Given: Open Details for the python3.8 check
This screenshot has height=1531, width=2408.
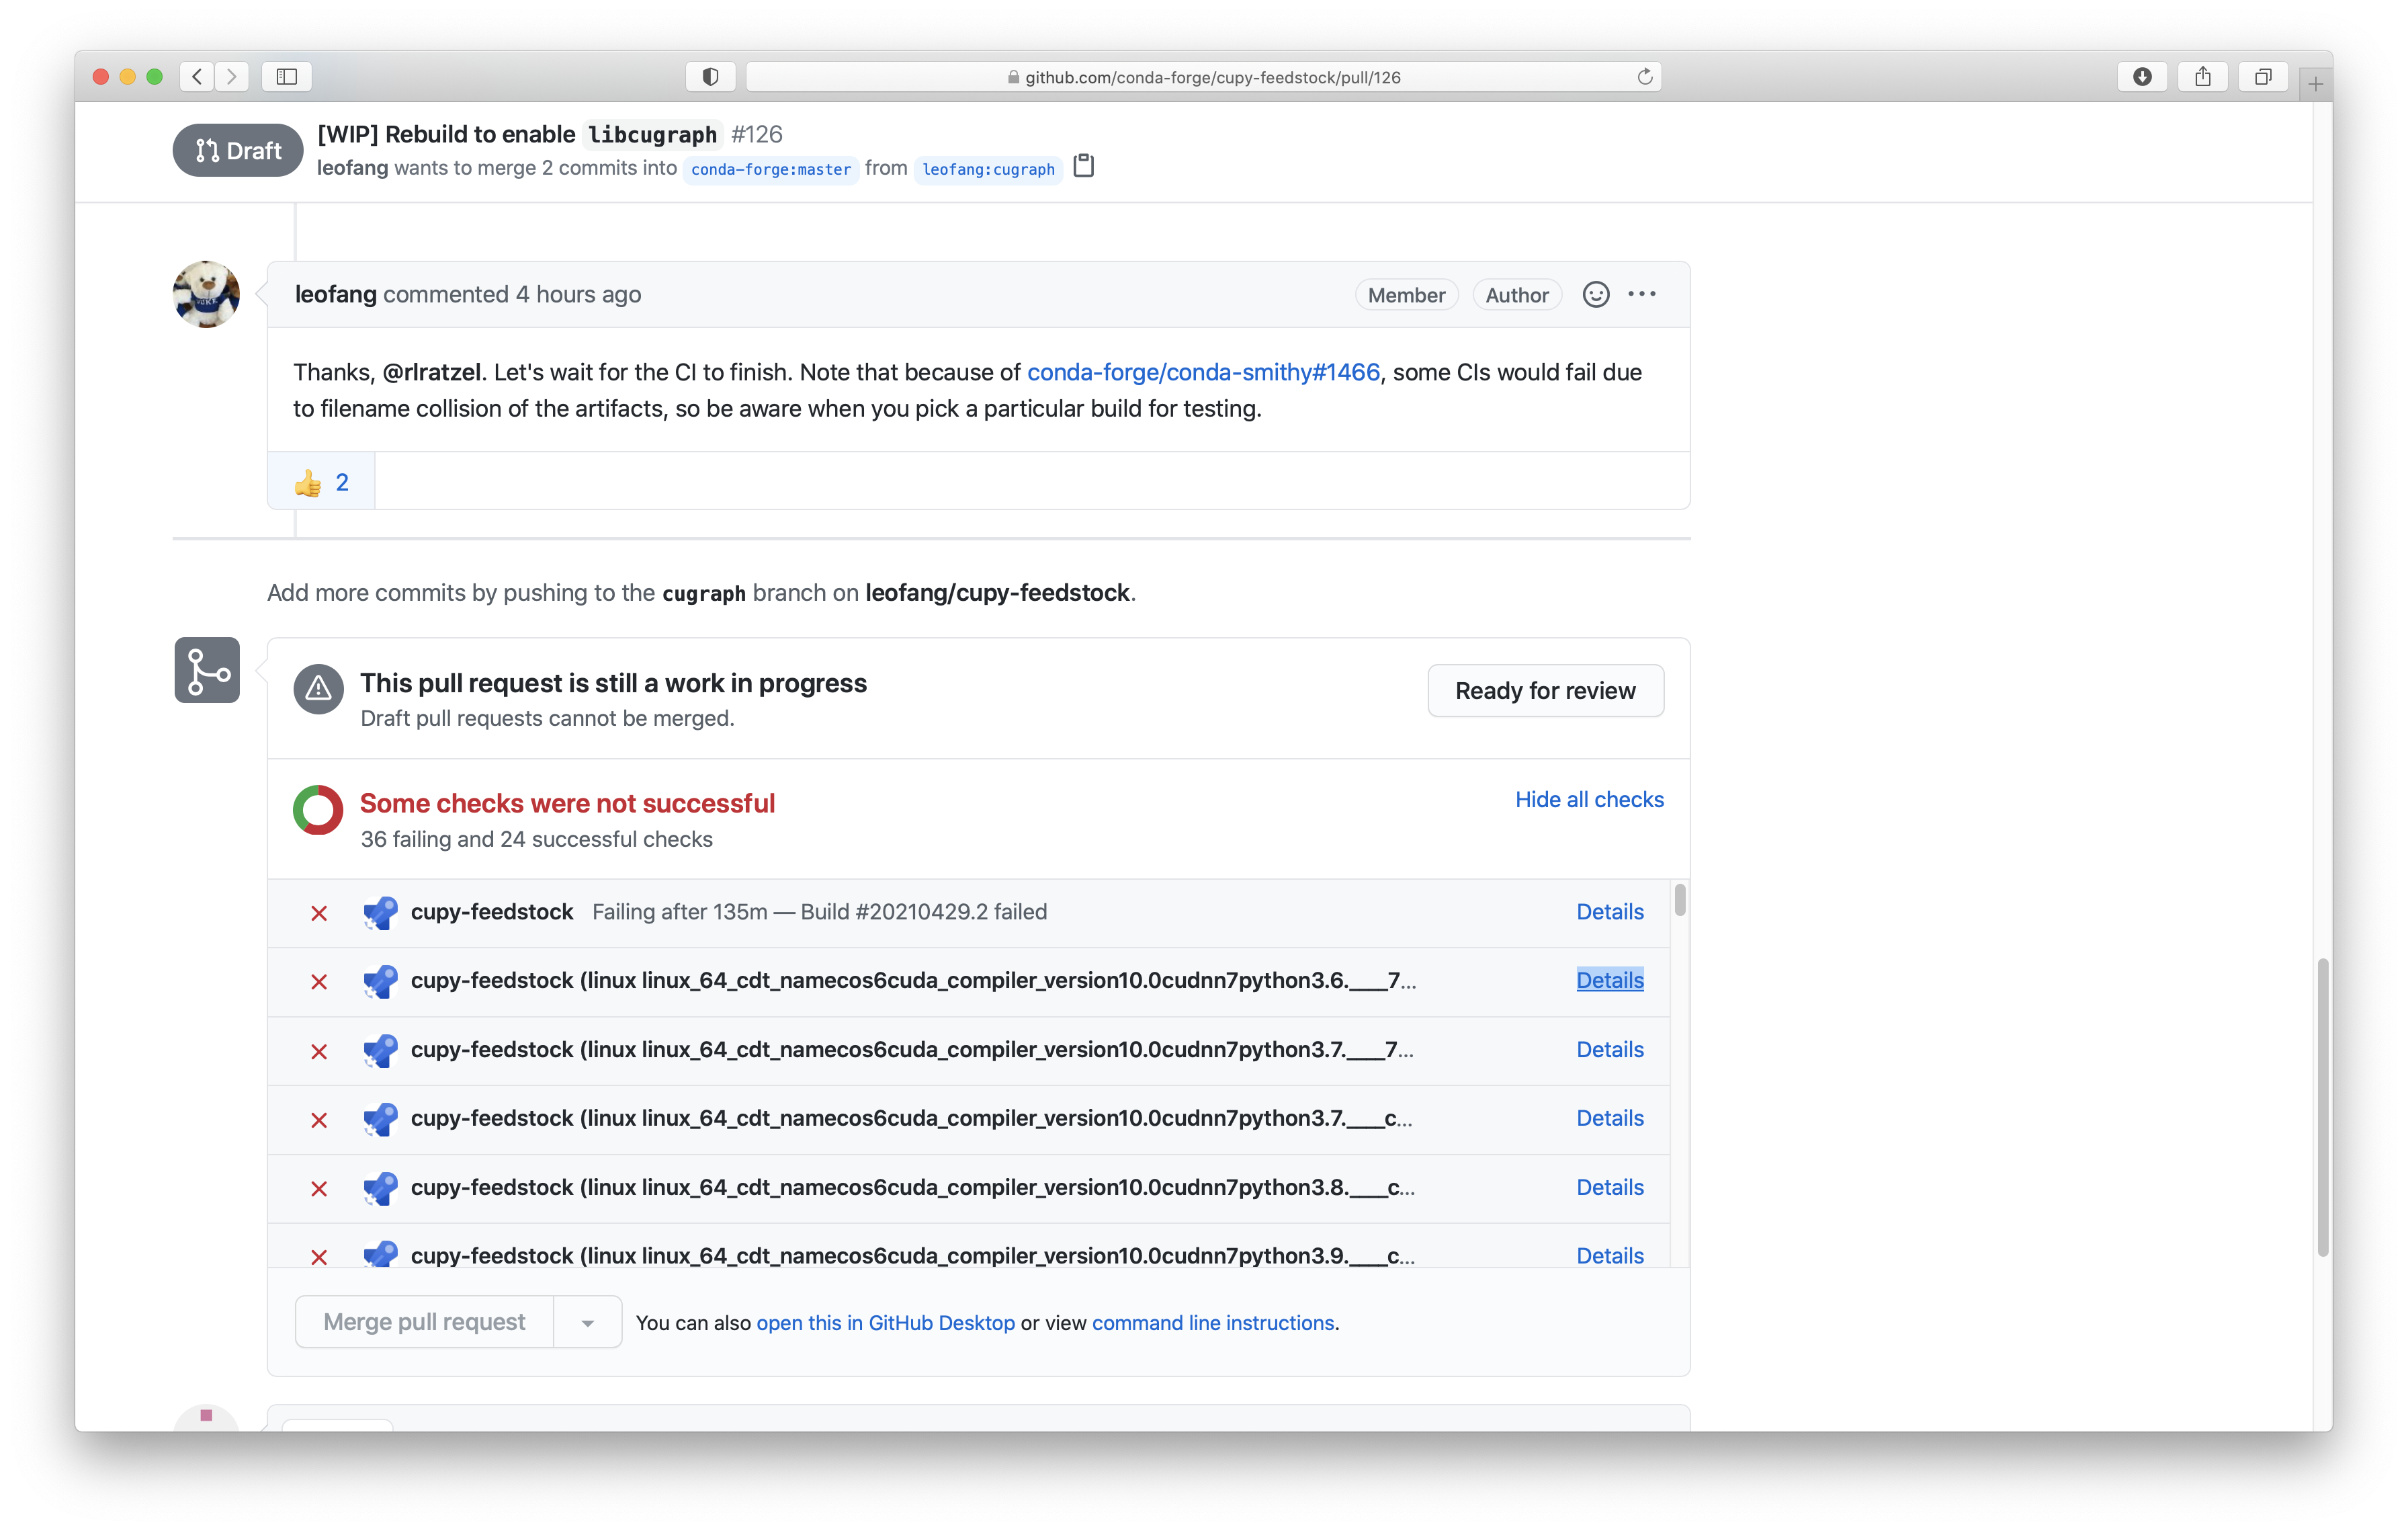Looking at the screenshot, I should (x=1610, y=1188).
